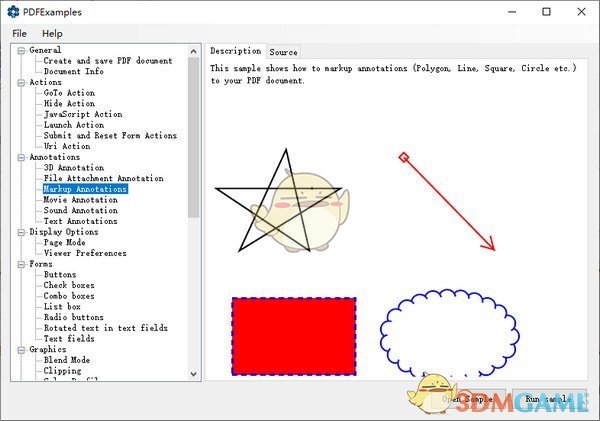Collapse the Graphics tree node

click(x=21, y=350)
